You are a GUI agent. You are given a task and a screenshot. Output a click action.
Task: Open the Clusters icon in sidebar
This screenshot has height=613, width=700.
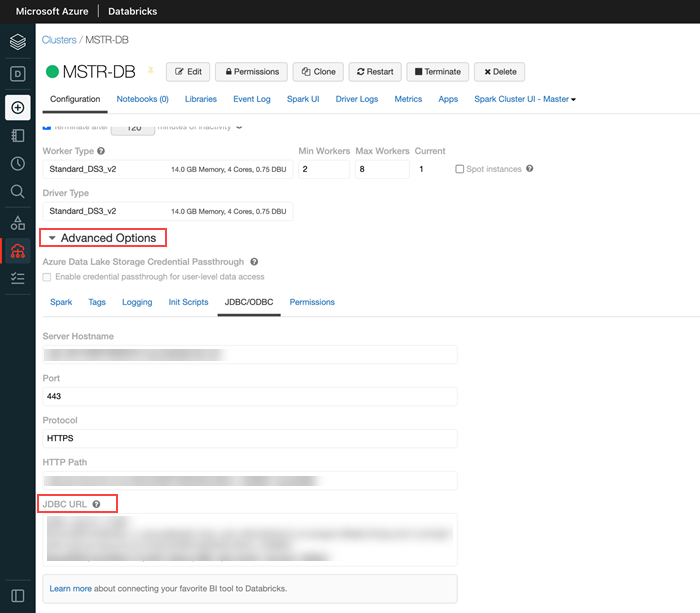coord(17,251)
